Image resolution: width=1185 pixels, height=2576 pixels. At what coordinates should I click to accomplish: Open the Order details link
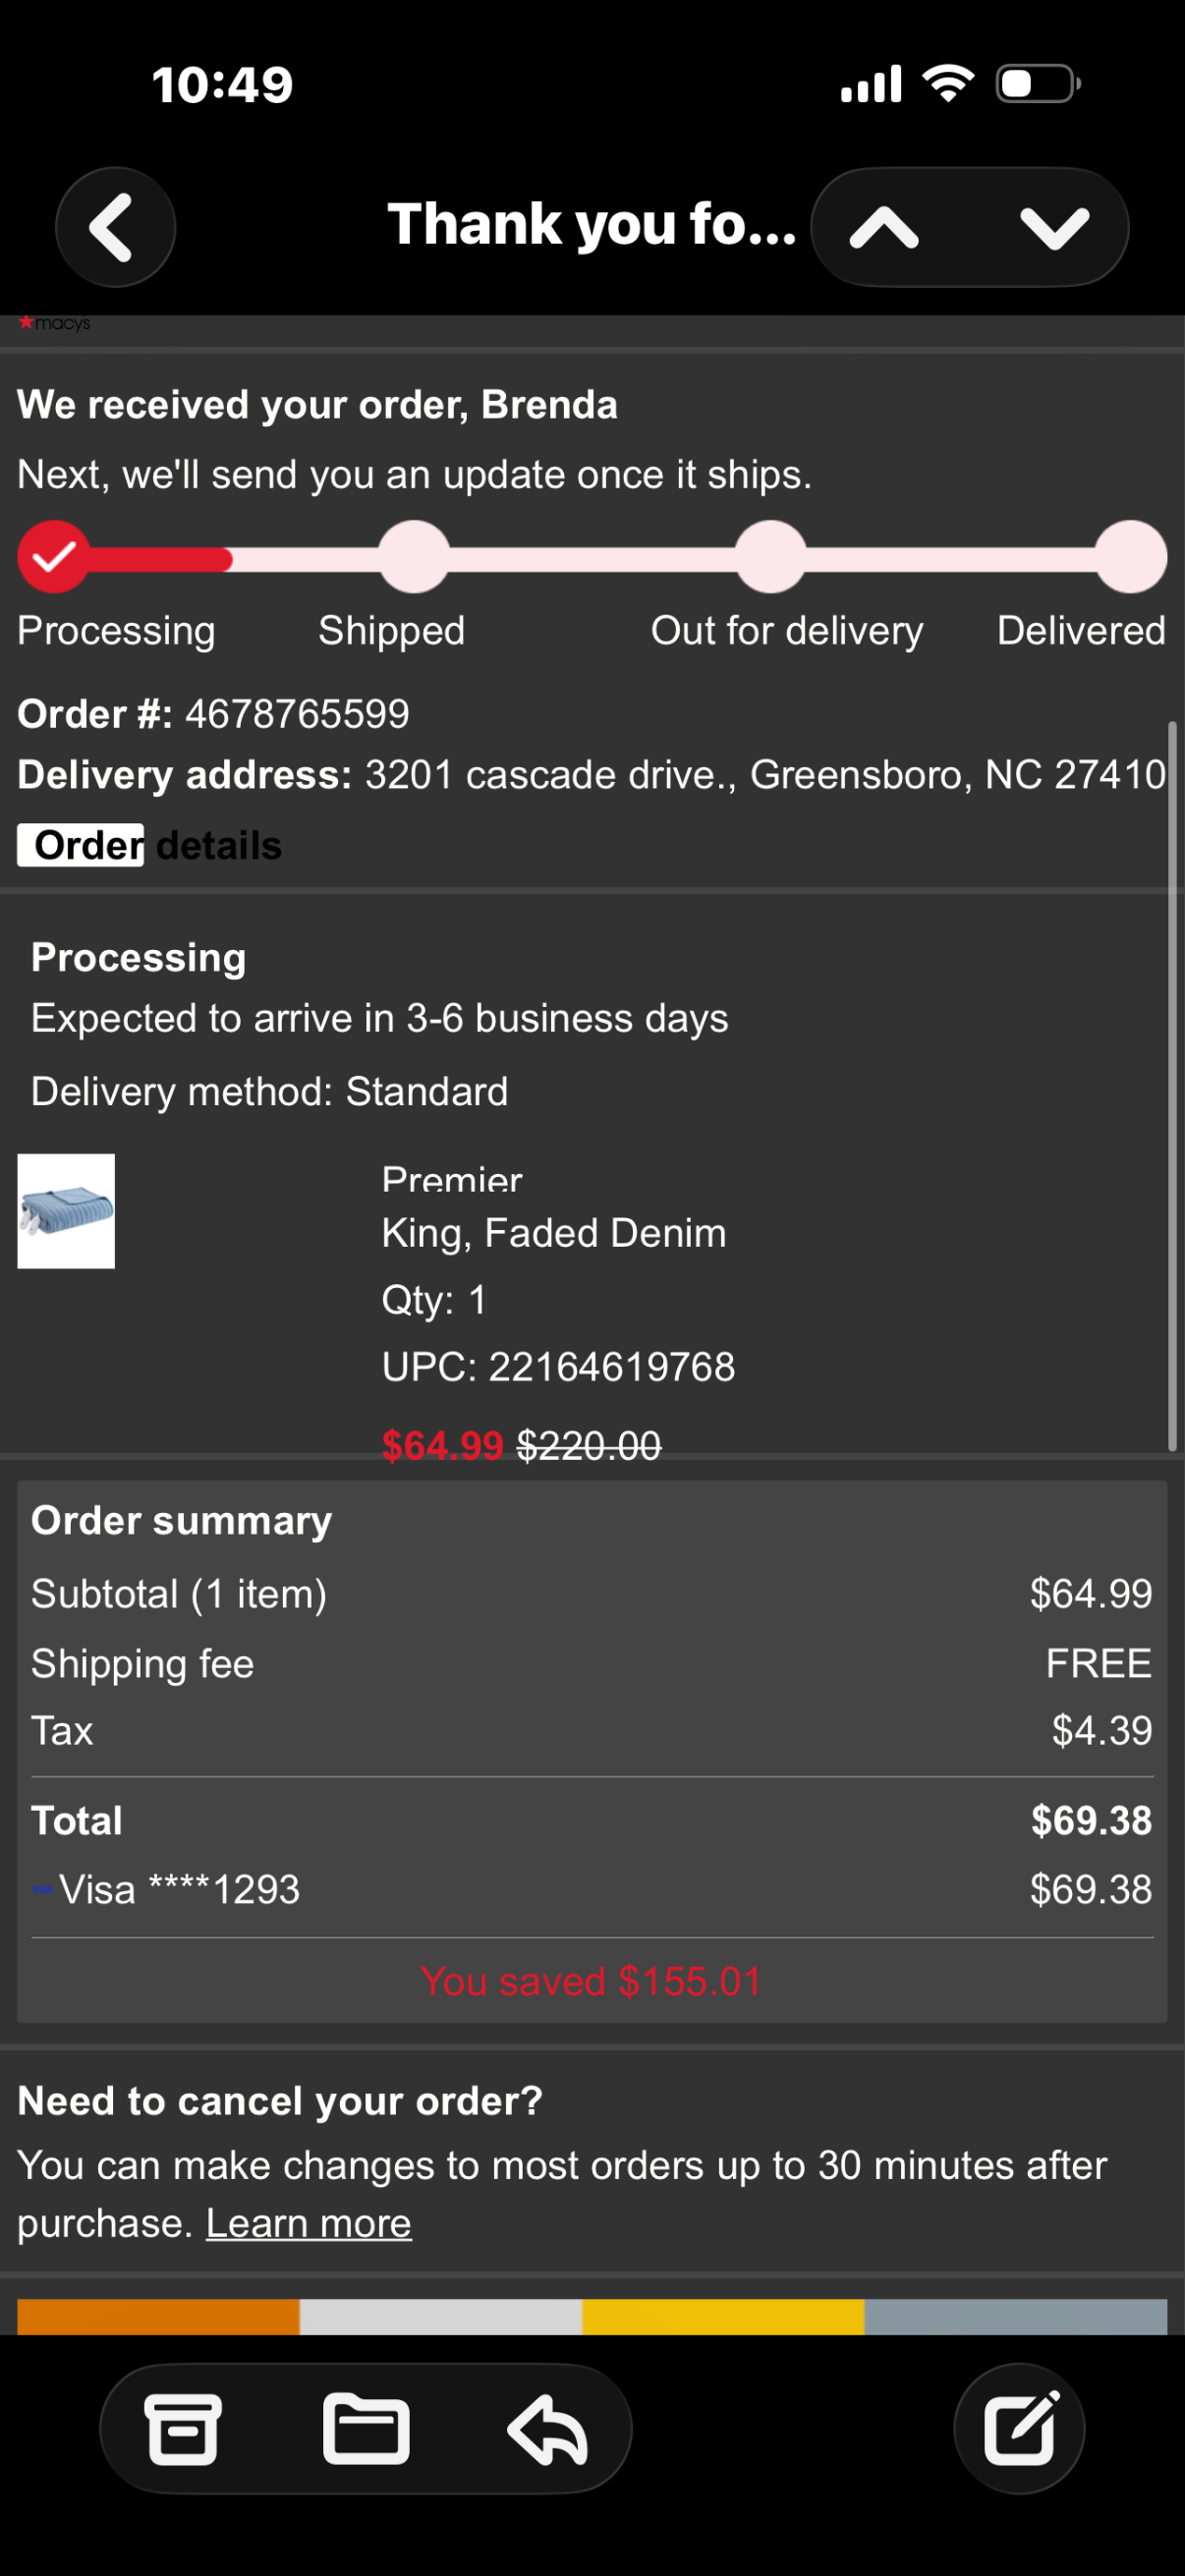click(150, 845)
